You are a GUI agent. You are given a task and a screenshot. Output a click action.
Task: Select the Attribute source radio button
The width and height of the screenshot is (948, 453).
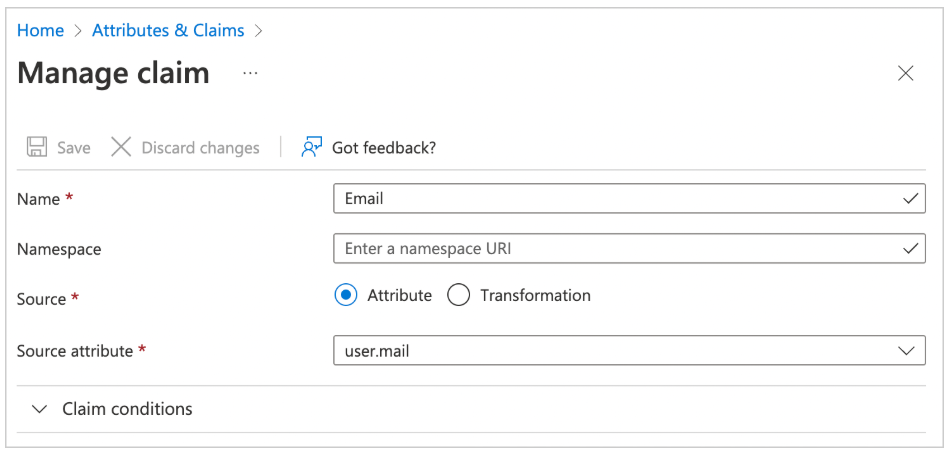coord(346,296)
